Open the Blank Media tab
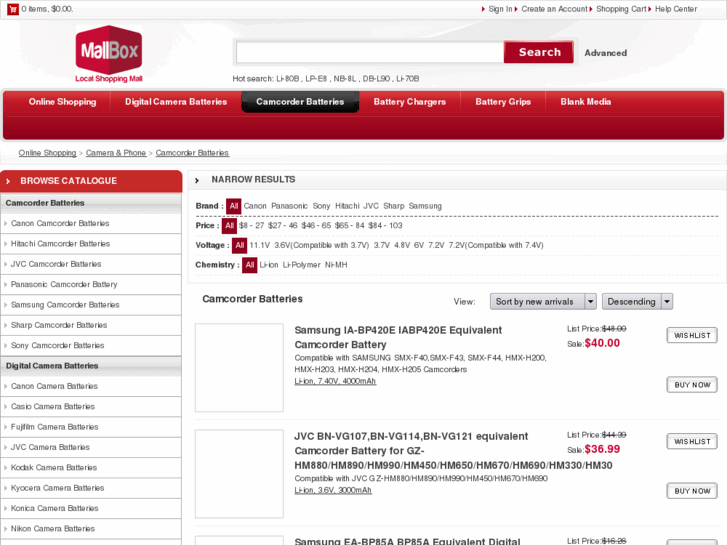This screenshot has height=545, width=727. (x=585, y=102)
